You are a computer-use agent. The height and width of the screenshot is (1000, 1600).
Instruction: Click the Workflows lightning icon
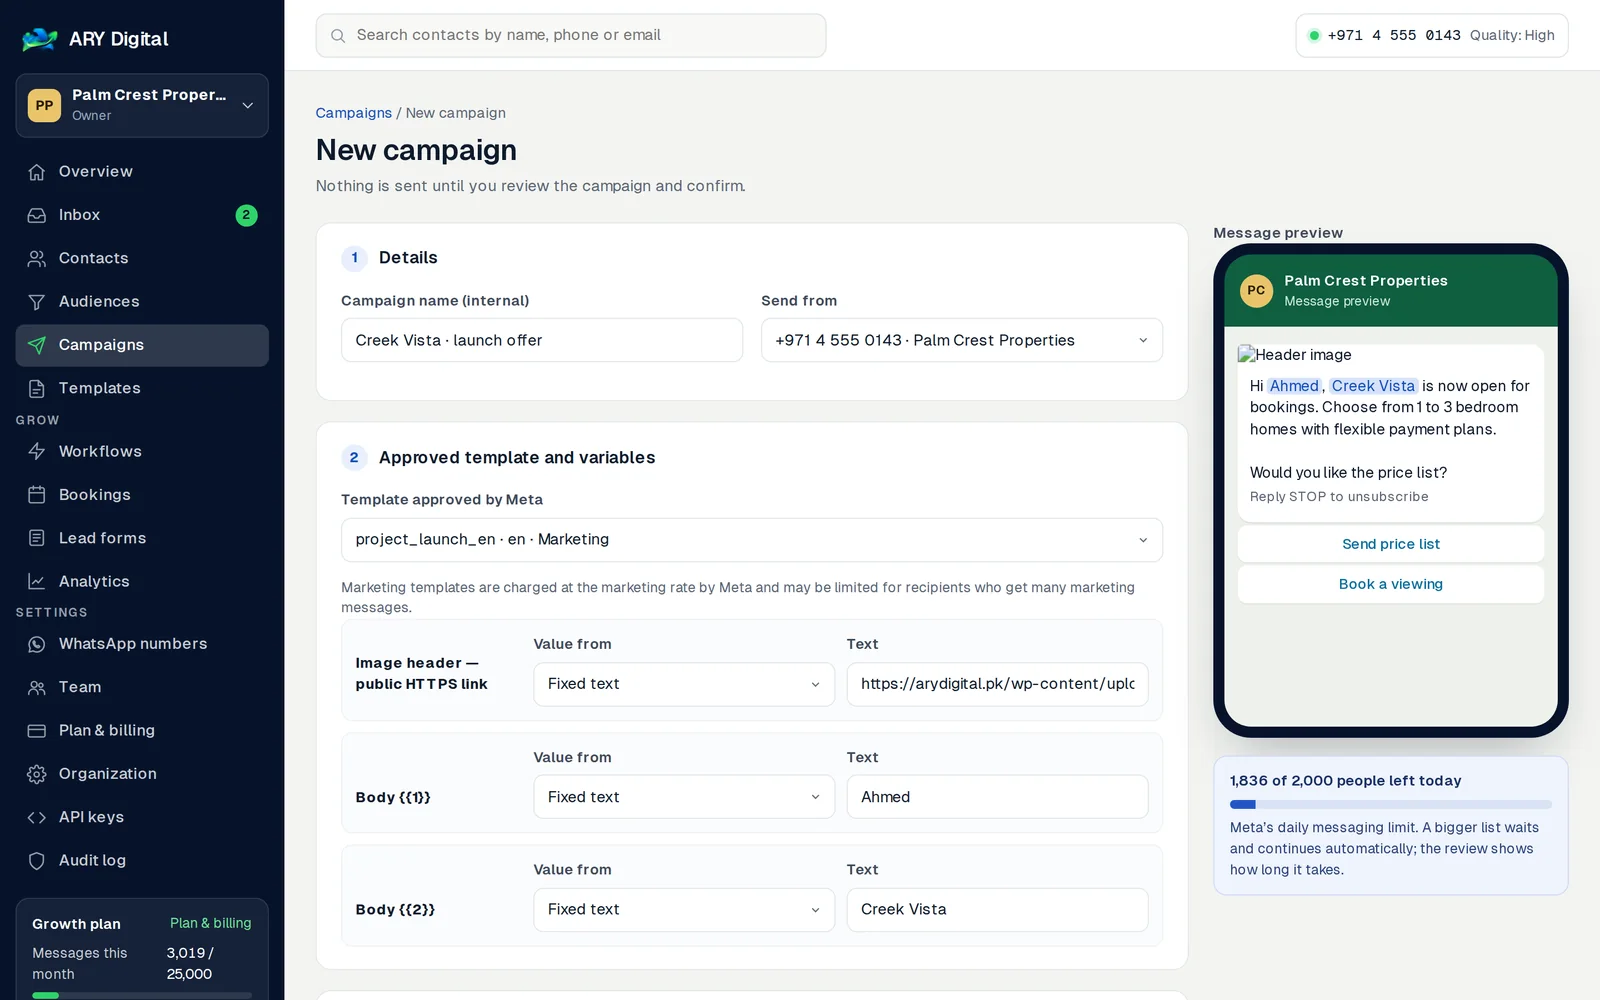37,451
